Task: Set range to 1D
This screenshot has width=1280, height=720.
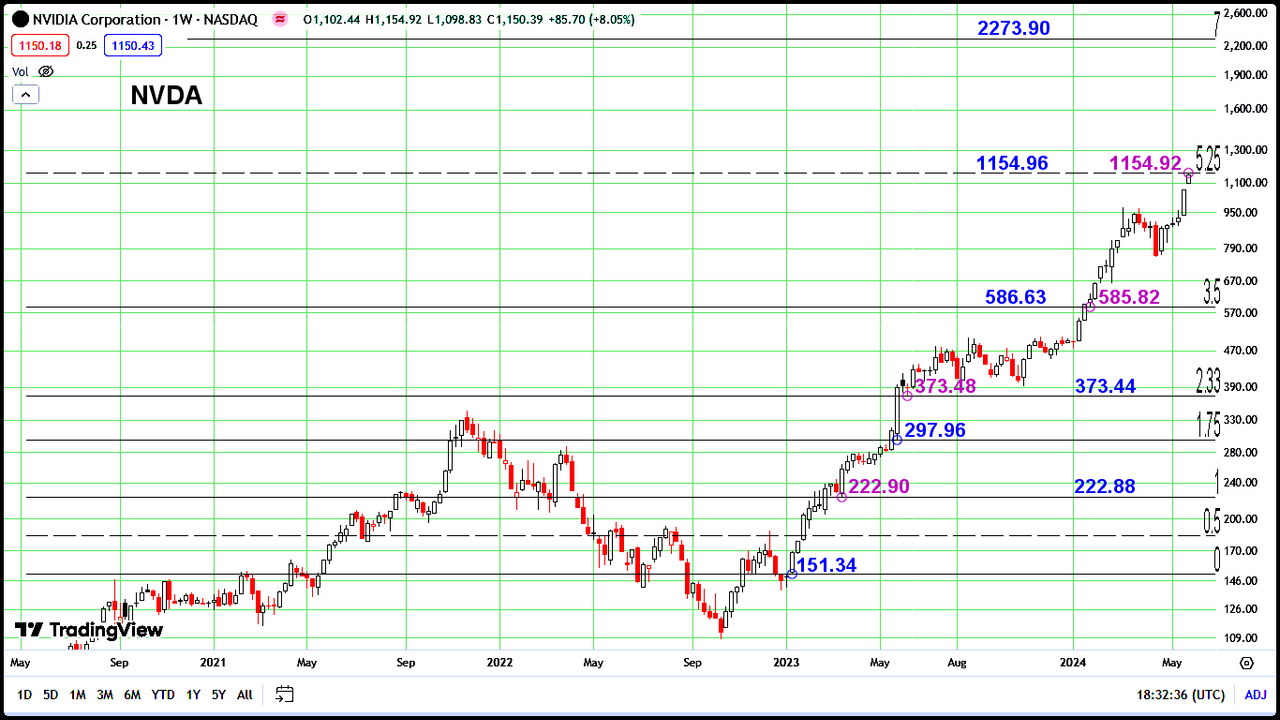Action: click(x=24, y=694)
